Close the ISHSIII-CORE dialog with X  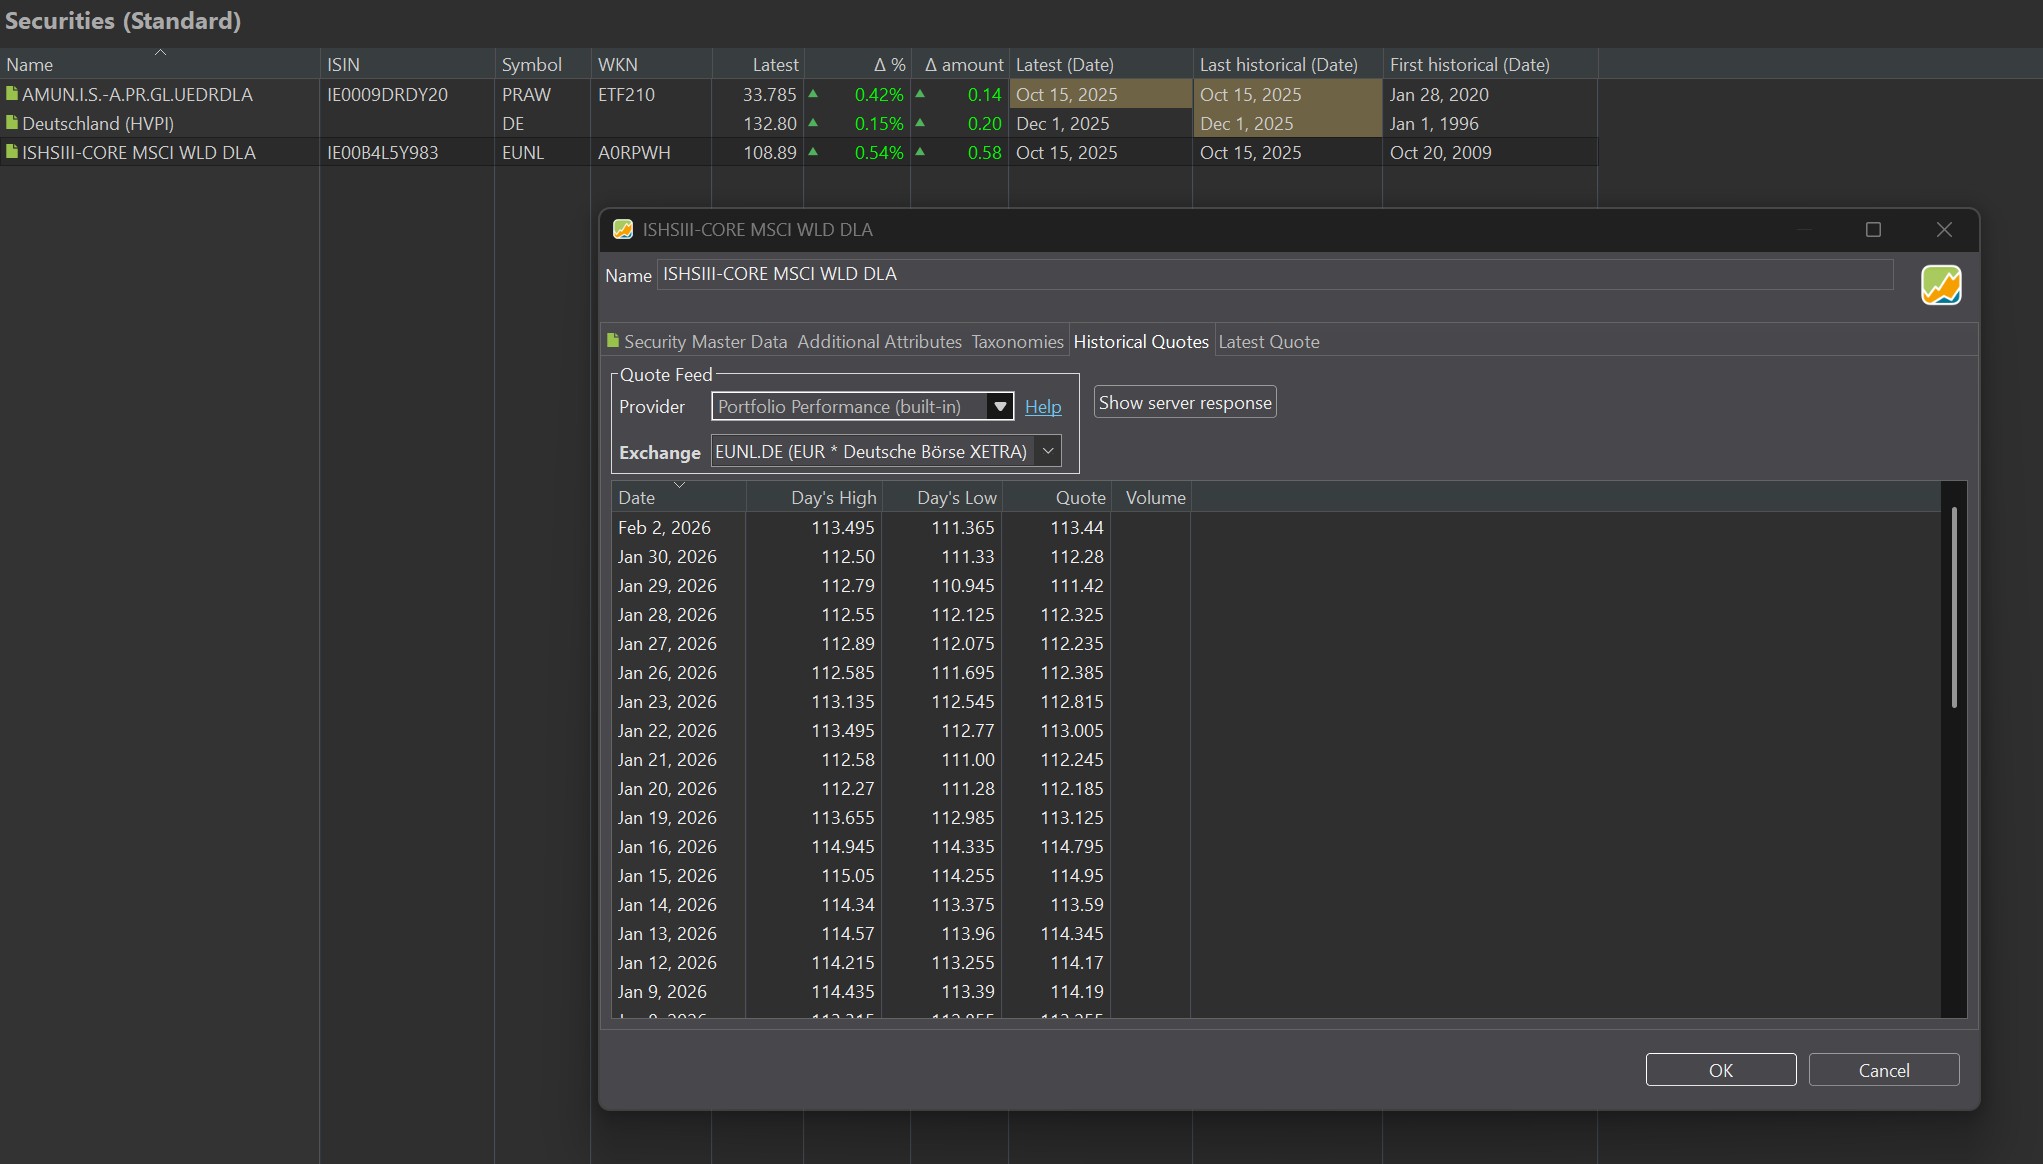click(1943, 230)
